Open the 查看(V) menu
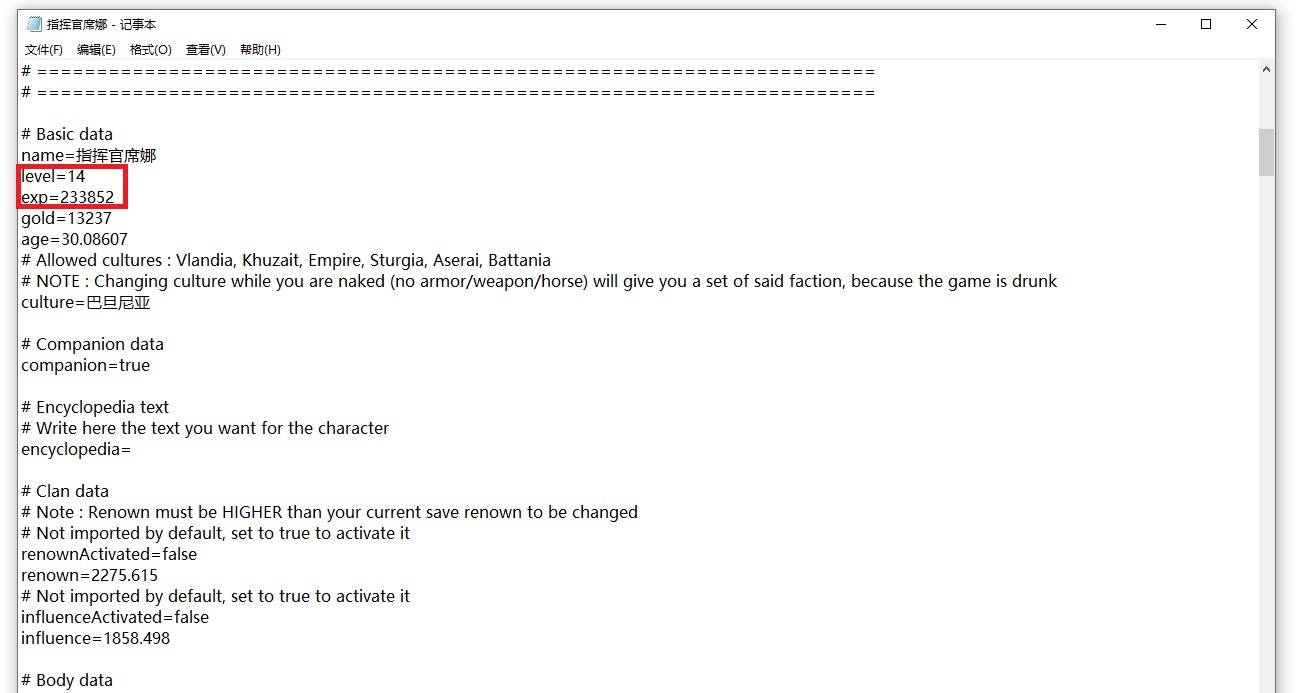Image resolution: width=1298 pixels, height=693 pixels. coord(206,49)
